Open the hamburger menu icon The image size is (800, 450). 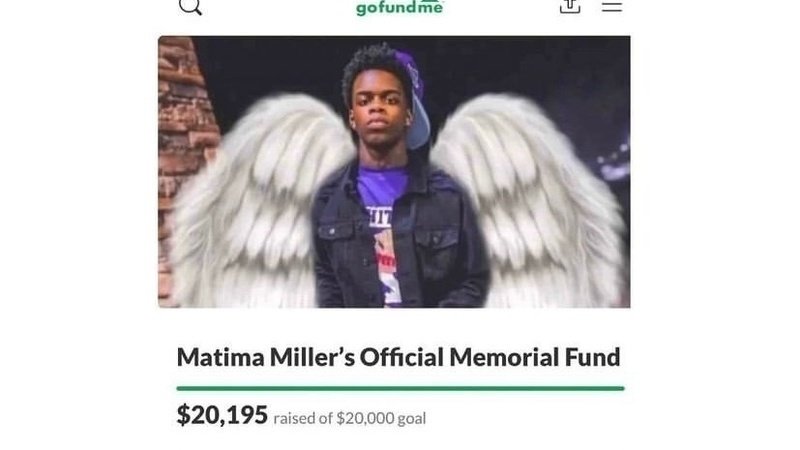(x=612, y=6)
